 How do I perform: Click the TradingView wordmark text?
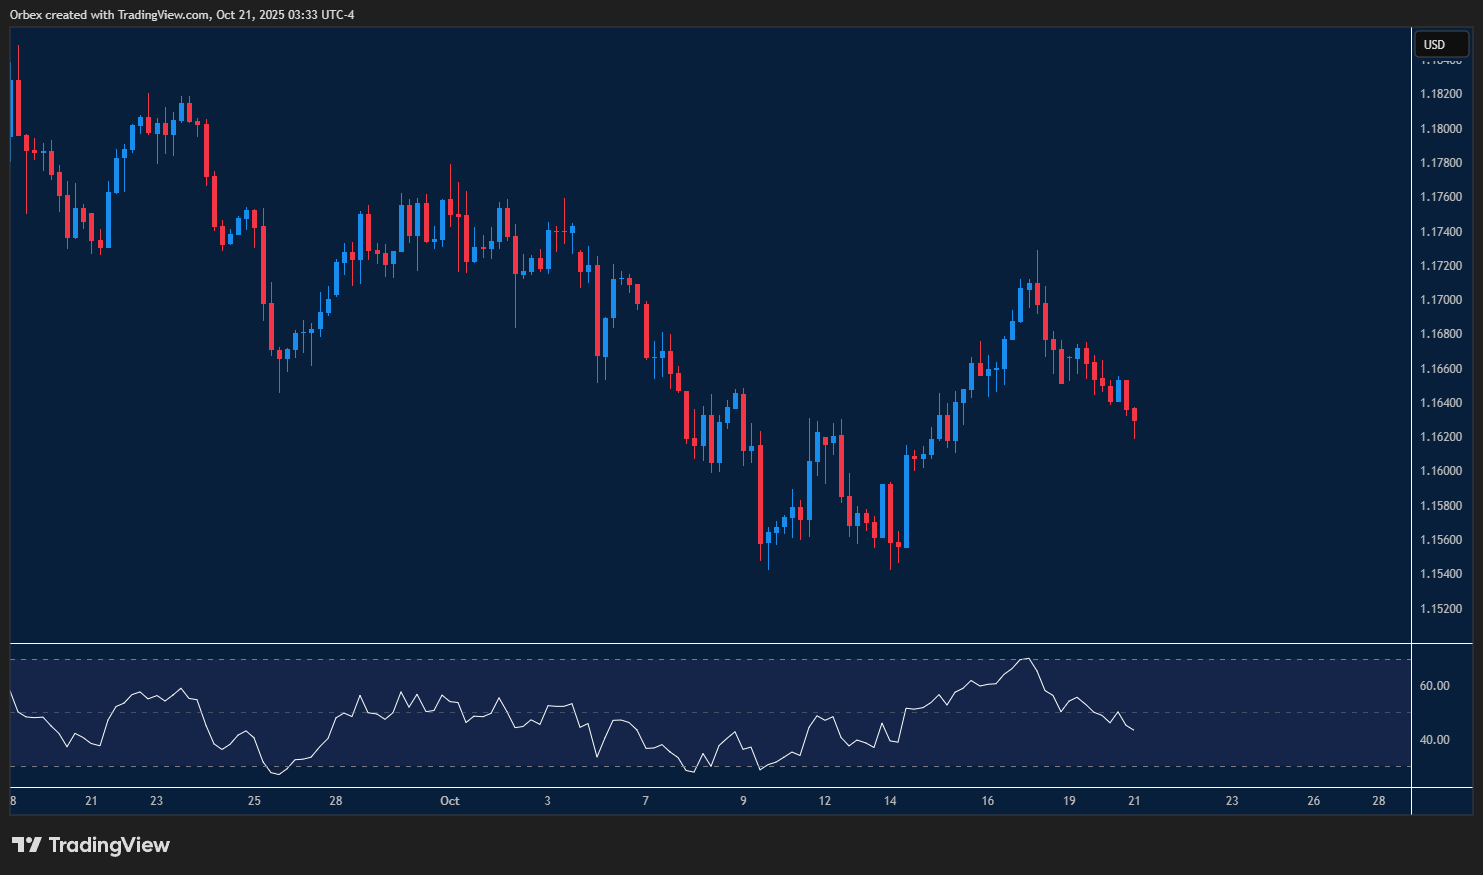point(109,845)
